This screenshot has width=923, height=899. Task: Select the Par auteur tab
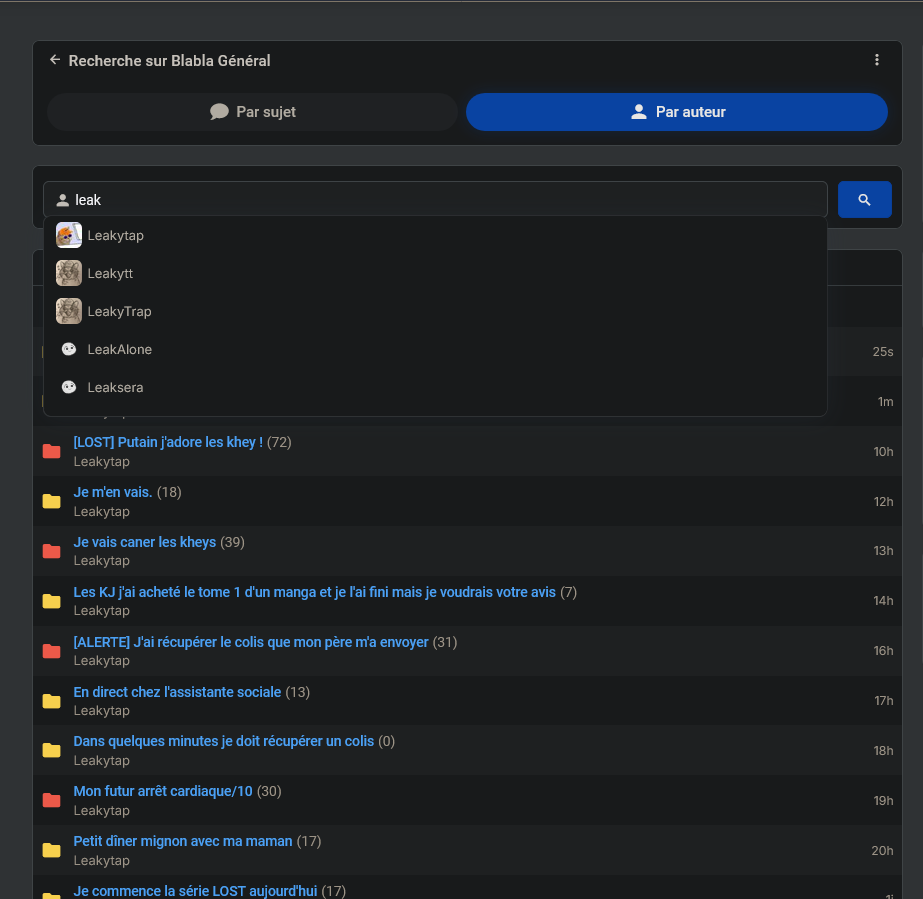[677, 112]
